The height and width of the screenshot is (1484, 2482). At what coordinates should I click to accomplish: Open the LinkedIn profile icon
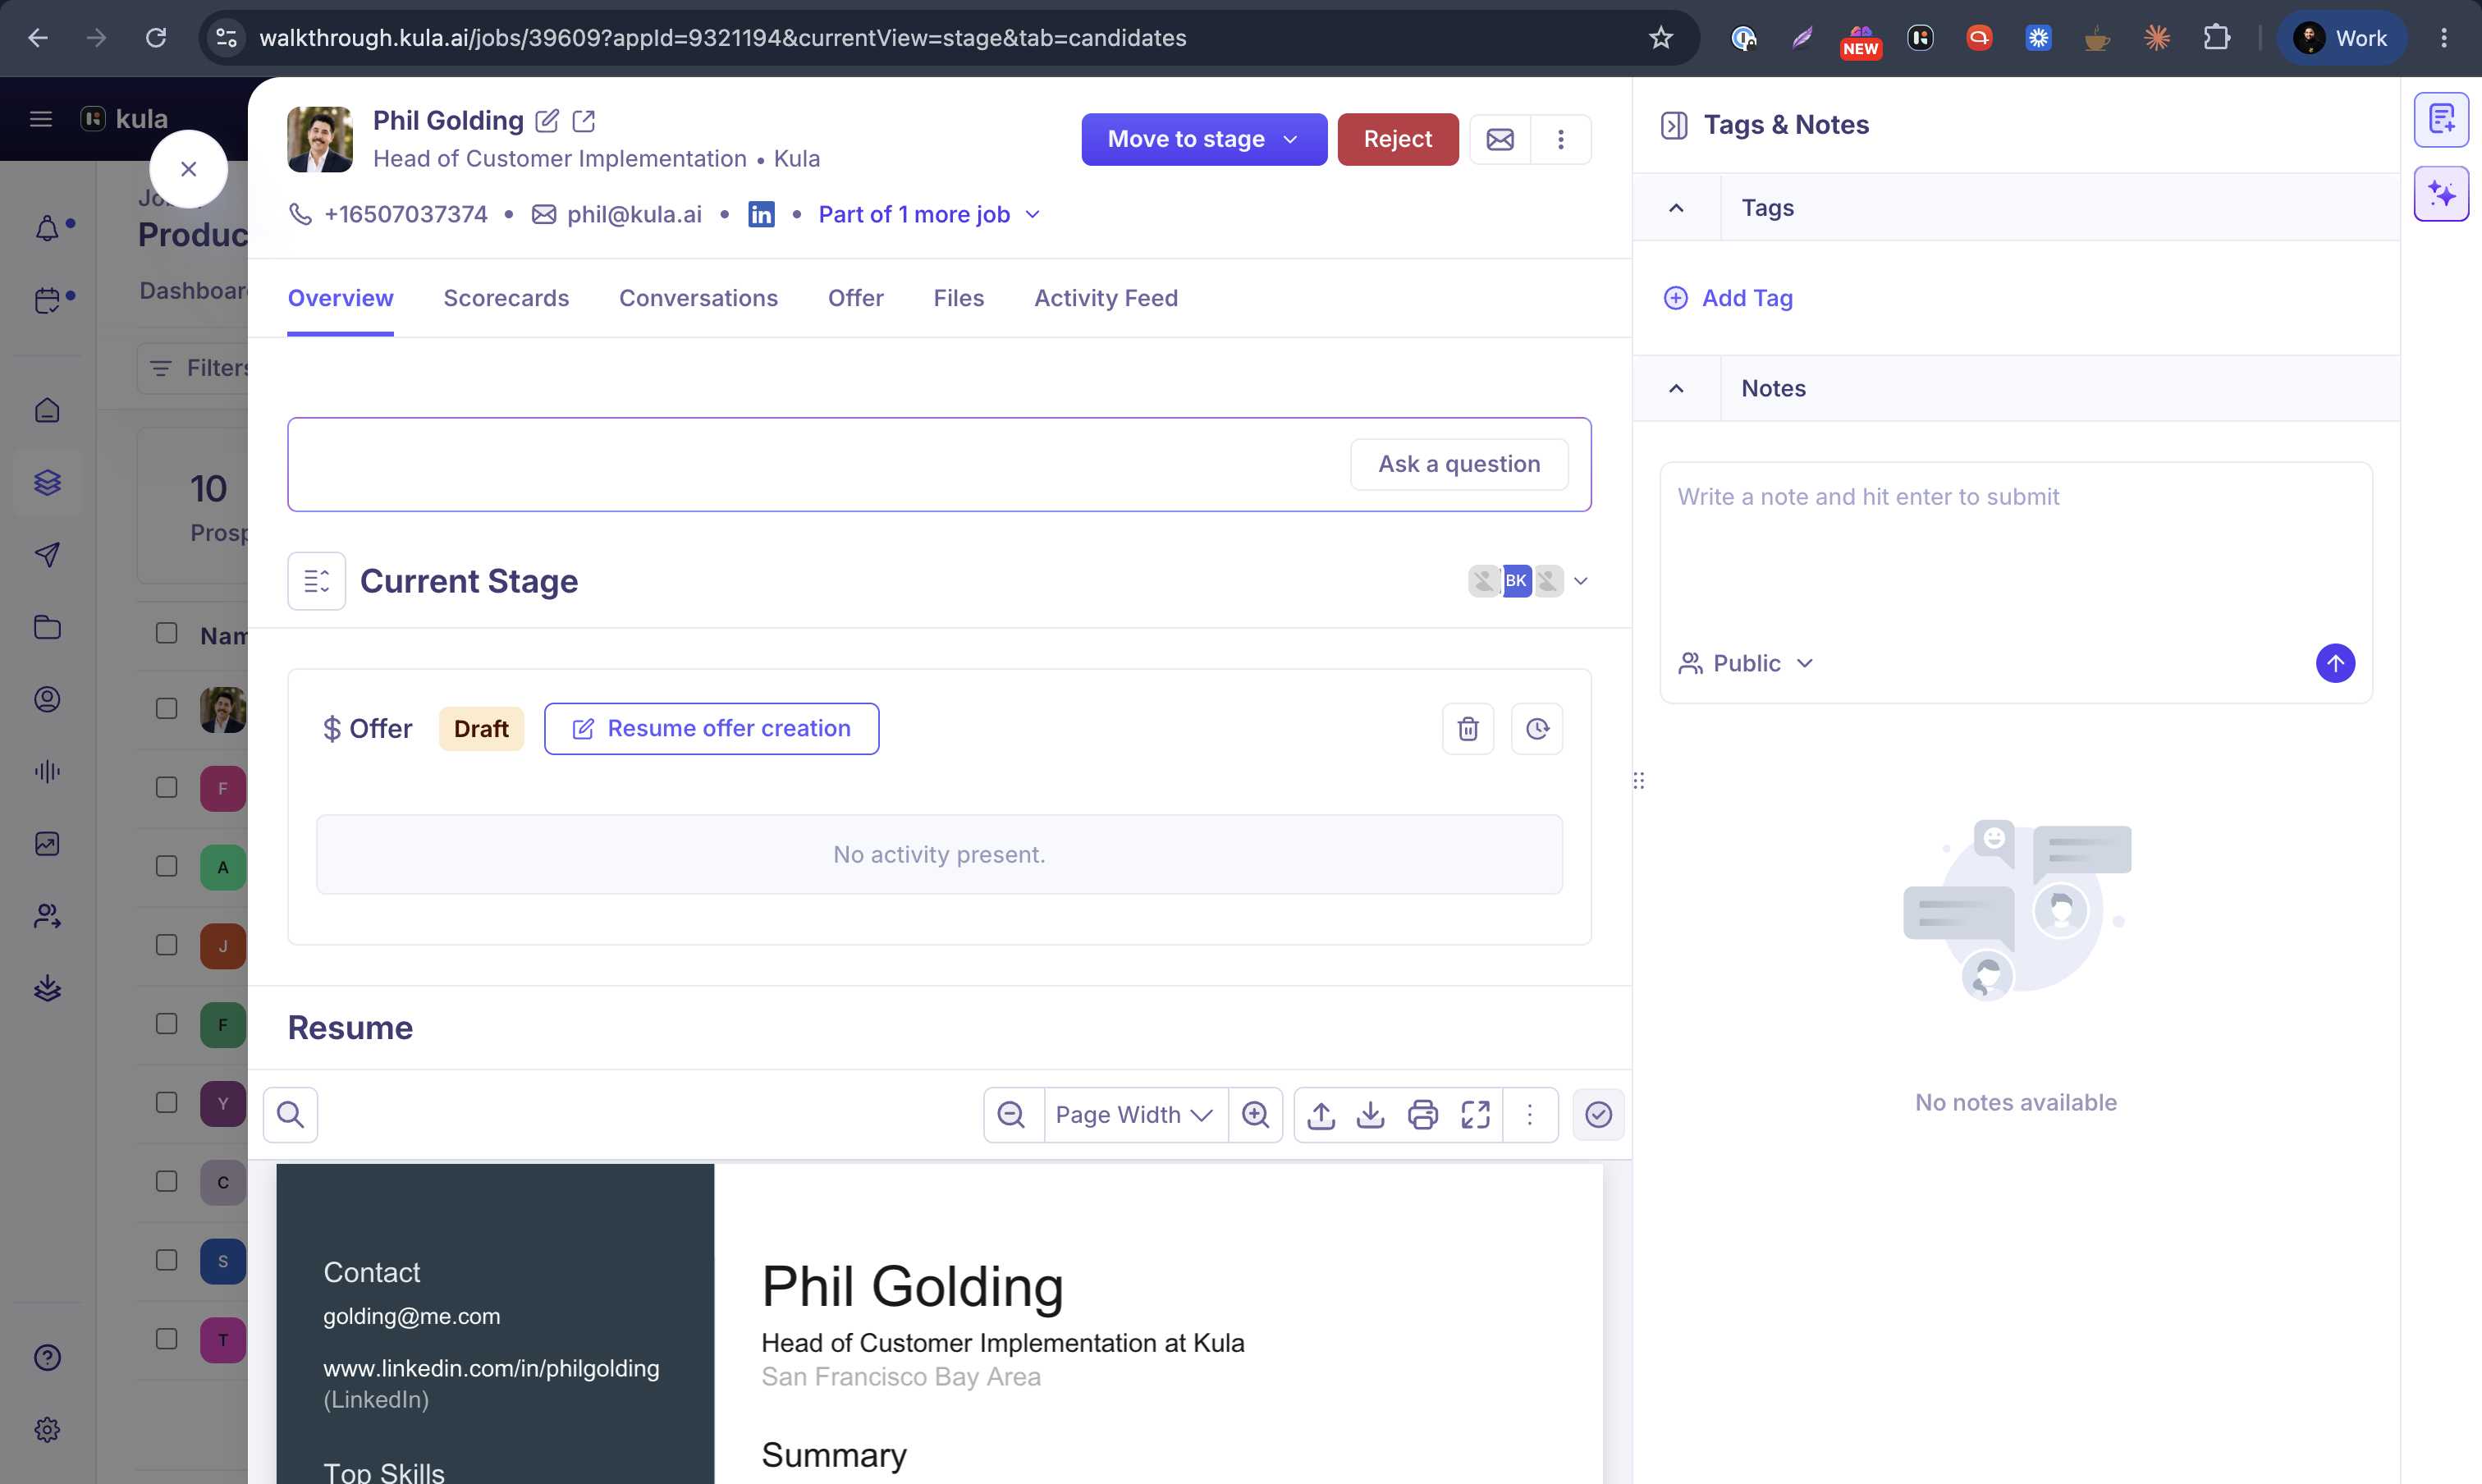(x=761, y=214)
